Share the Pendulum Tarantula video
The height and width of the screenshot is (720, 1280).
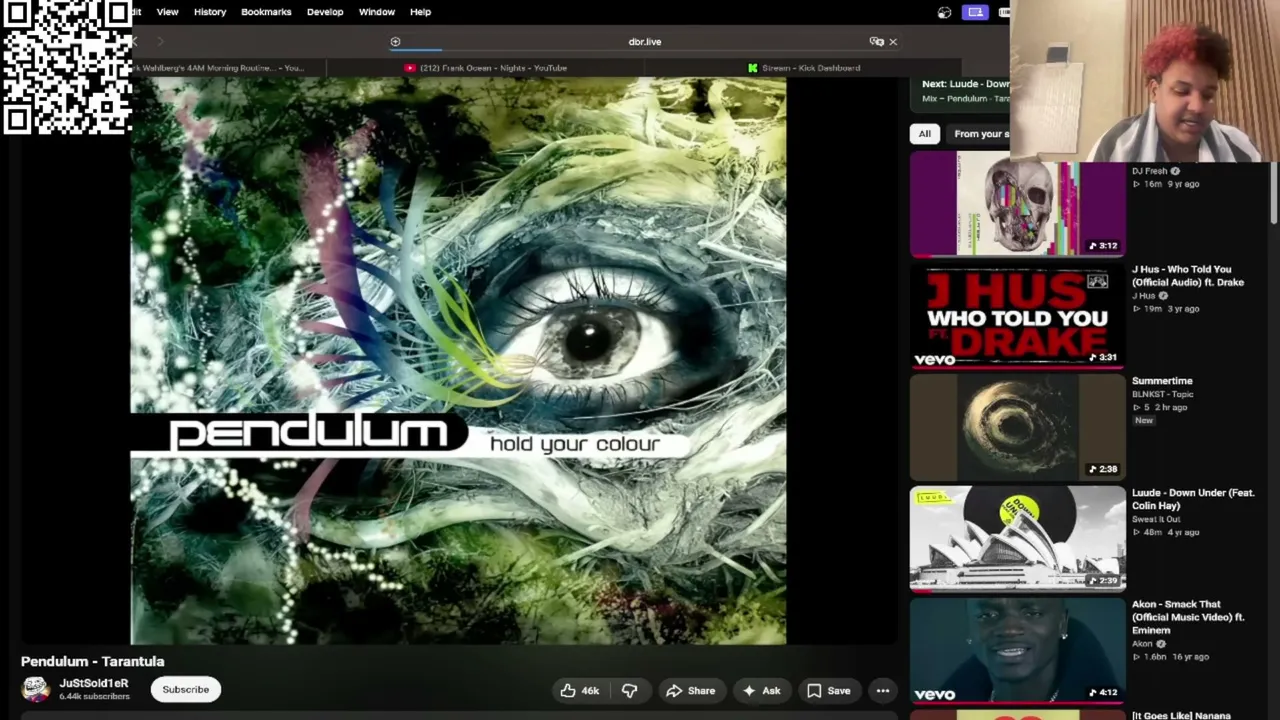pos(690,690)
